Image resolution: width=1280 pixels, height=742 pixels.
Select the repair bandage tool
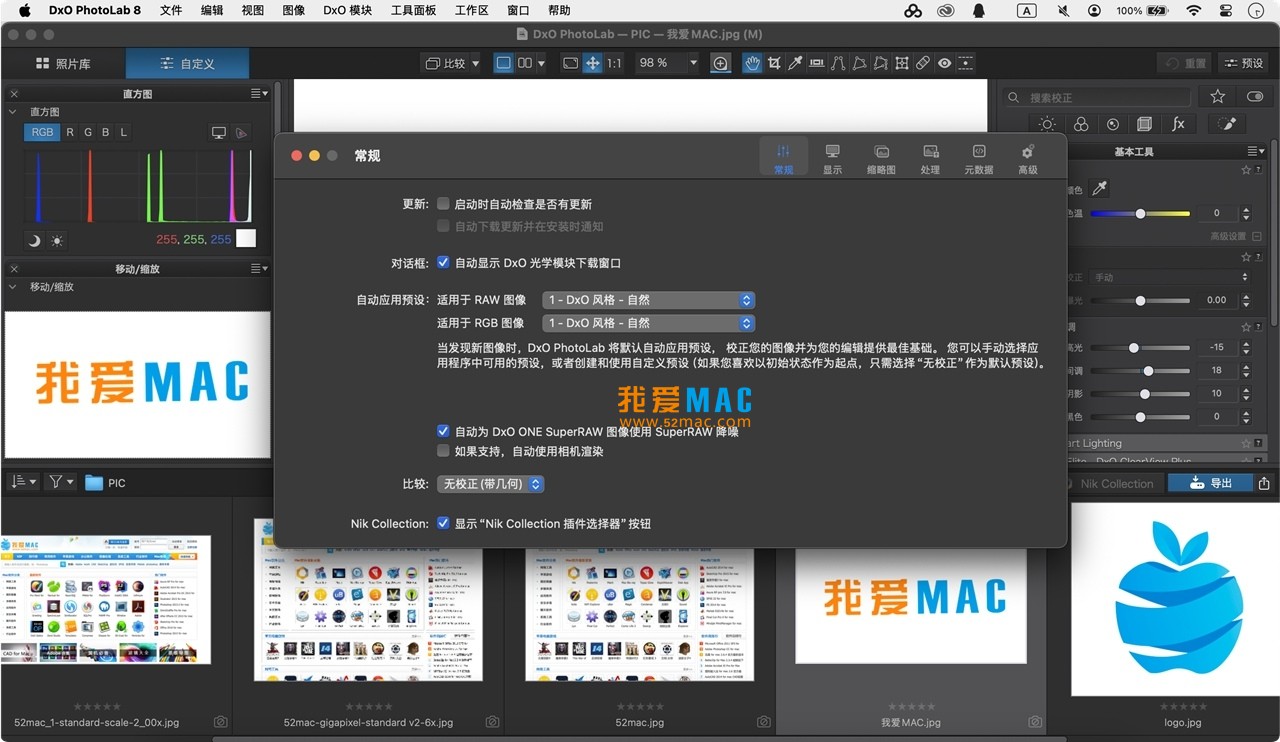coord(923,63)
